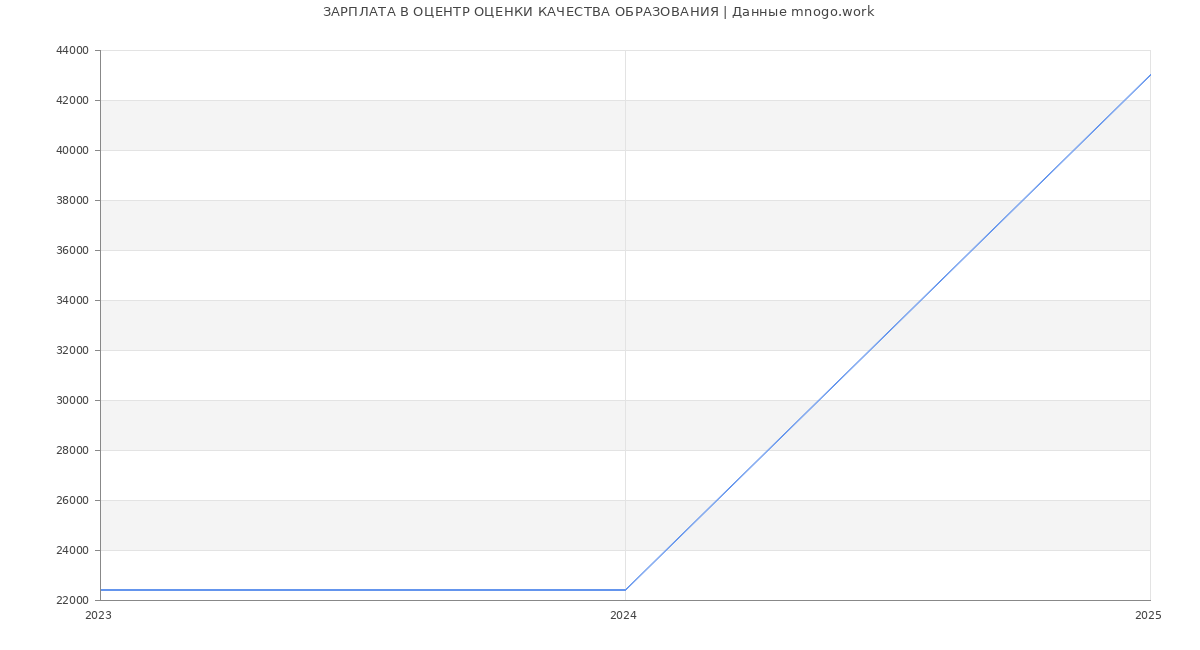Click the 26000 y-axis label
The width and height of the screenshot is (1200, 650).
click(x=74, y=500)
